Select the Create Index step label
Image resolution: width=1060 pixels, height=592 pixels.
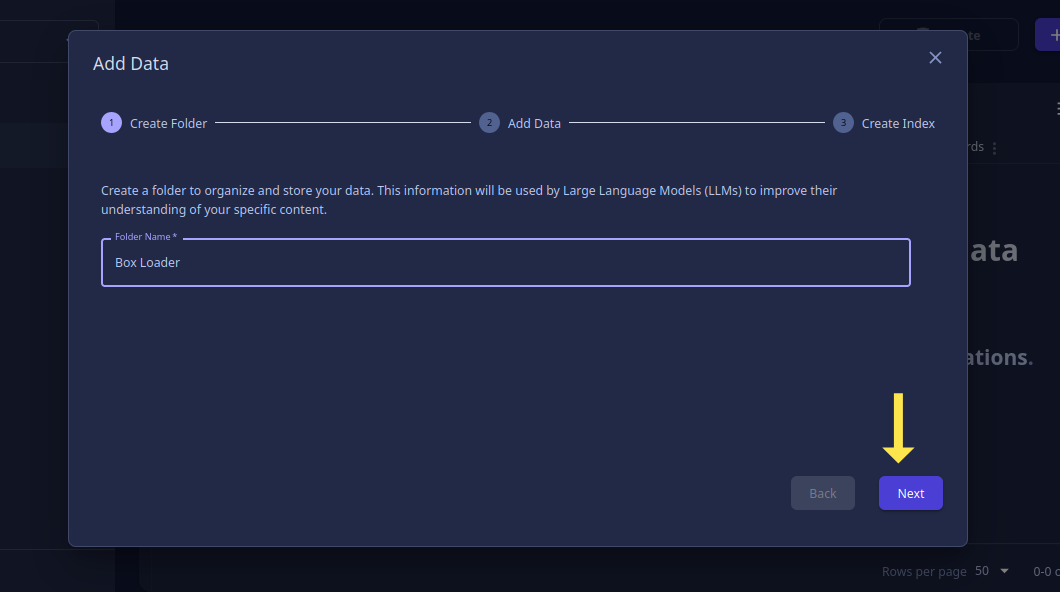pos(898,124)
